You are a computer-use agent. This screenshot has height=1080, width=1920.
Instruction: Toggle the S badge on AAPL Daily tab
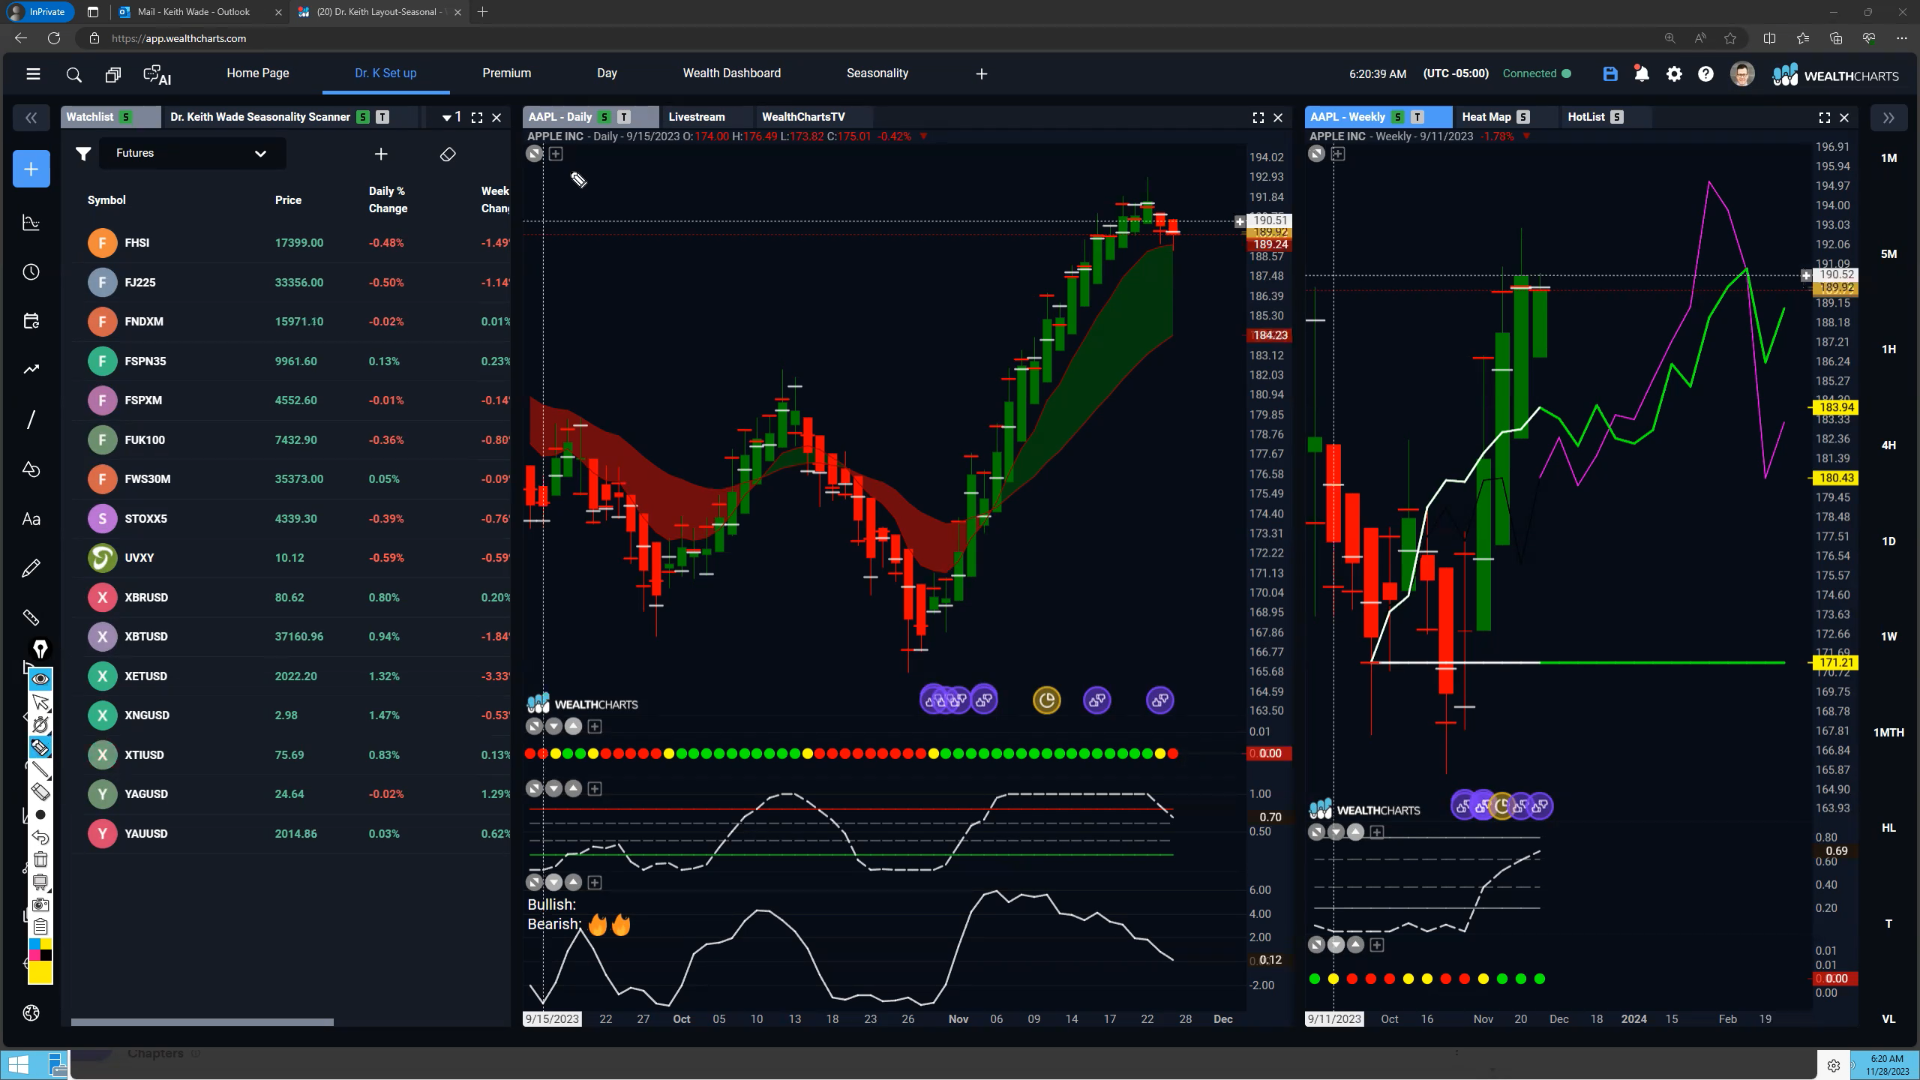click(x=604, y=117)
